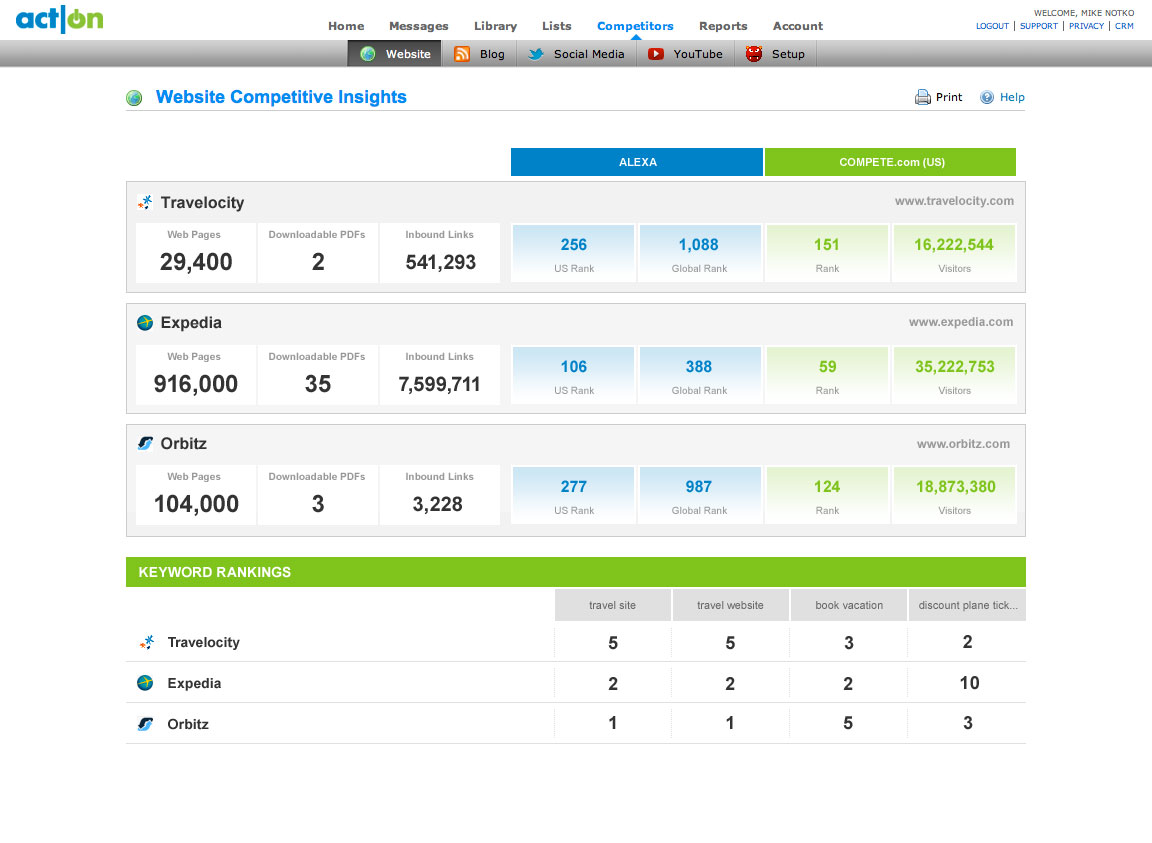This screenshot has width=1152, height=843.
Task: Click the Act-On logo
Action: 60,18
